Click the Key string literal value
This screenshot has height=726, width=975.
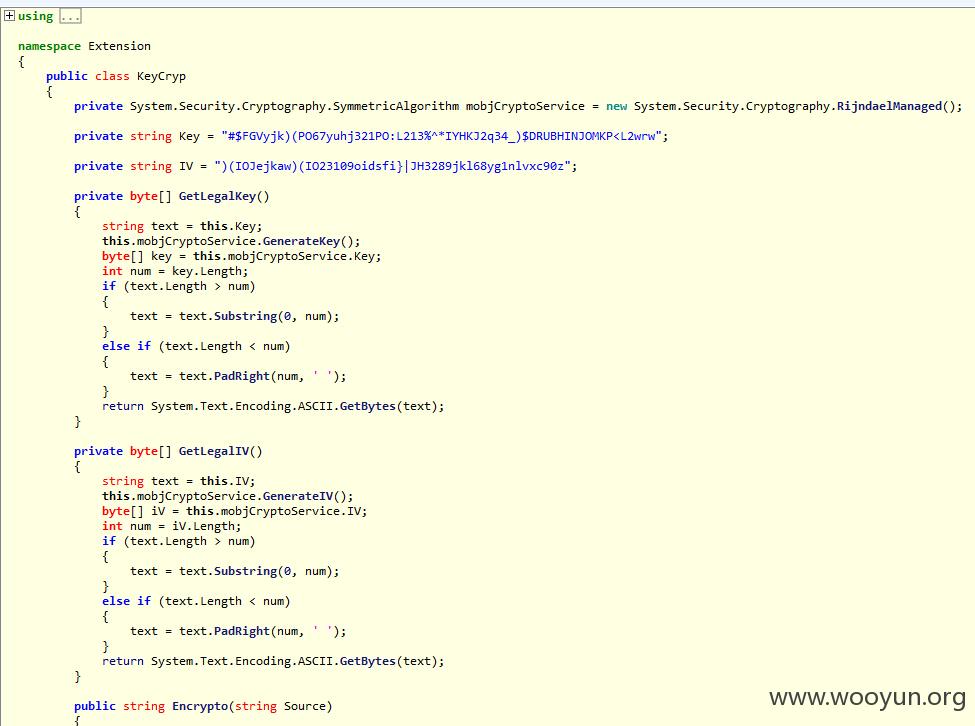click(441, 136)
